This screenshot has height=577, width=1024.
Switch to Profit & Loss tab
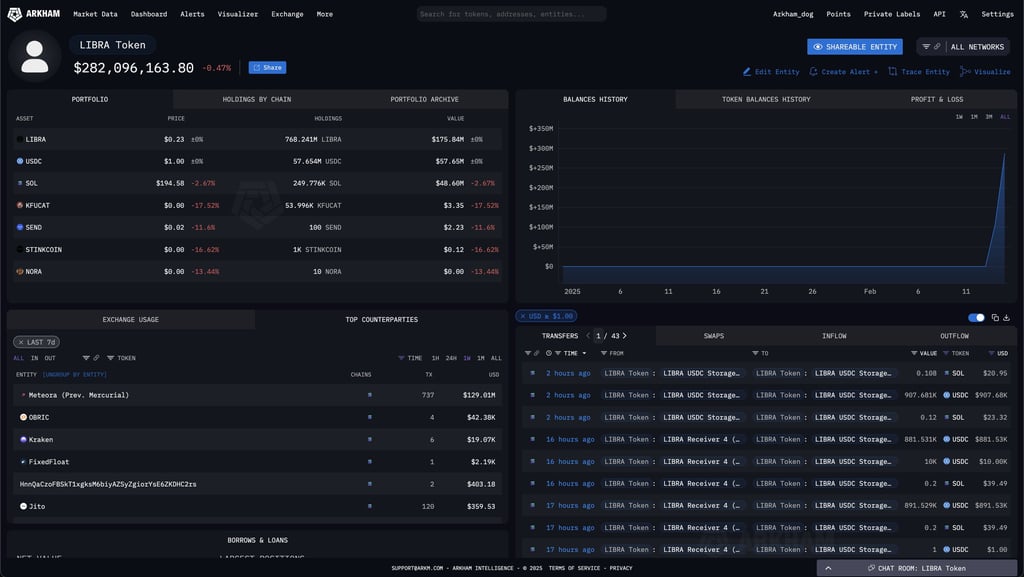936,99
